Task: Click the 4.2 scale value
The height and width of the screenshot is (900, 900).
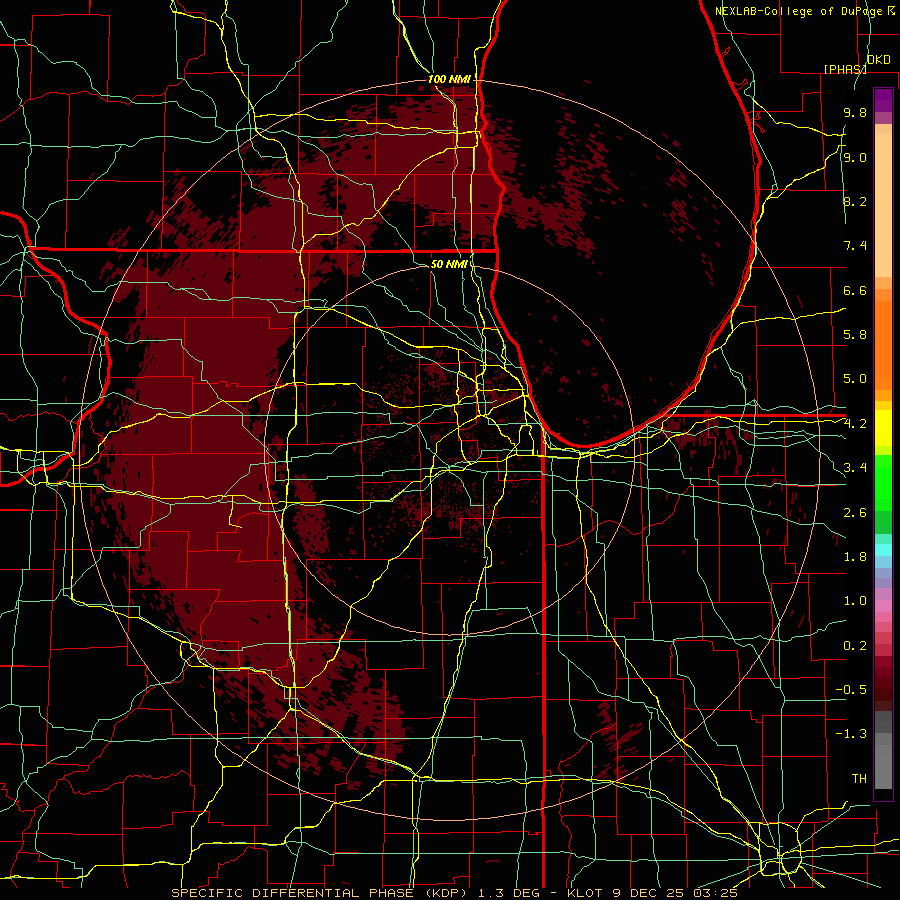Action: pos(855,424)
